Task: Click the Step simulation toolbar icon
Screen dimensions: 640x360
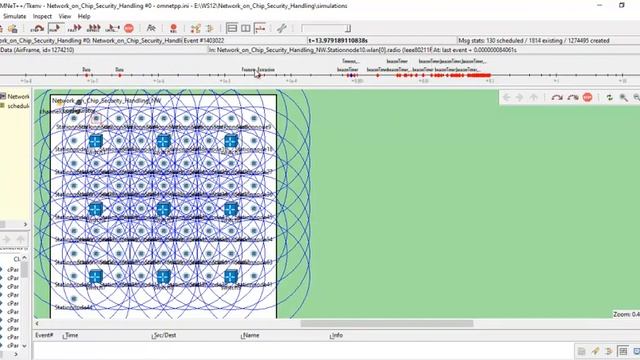Action: click(x=38, y=28)
